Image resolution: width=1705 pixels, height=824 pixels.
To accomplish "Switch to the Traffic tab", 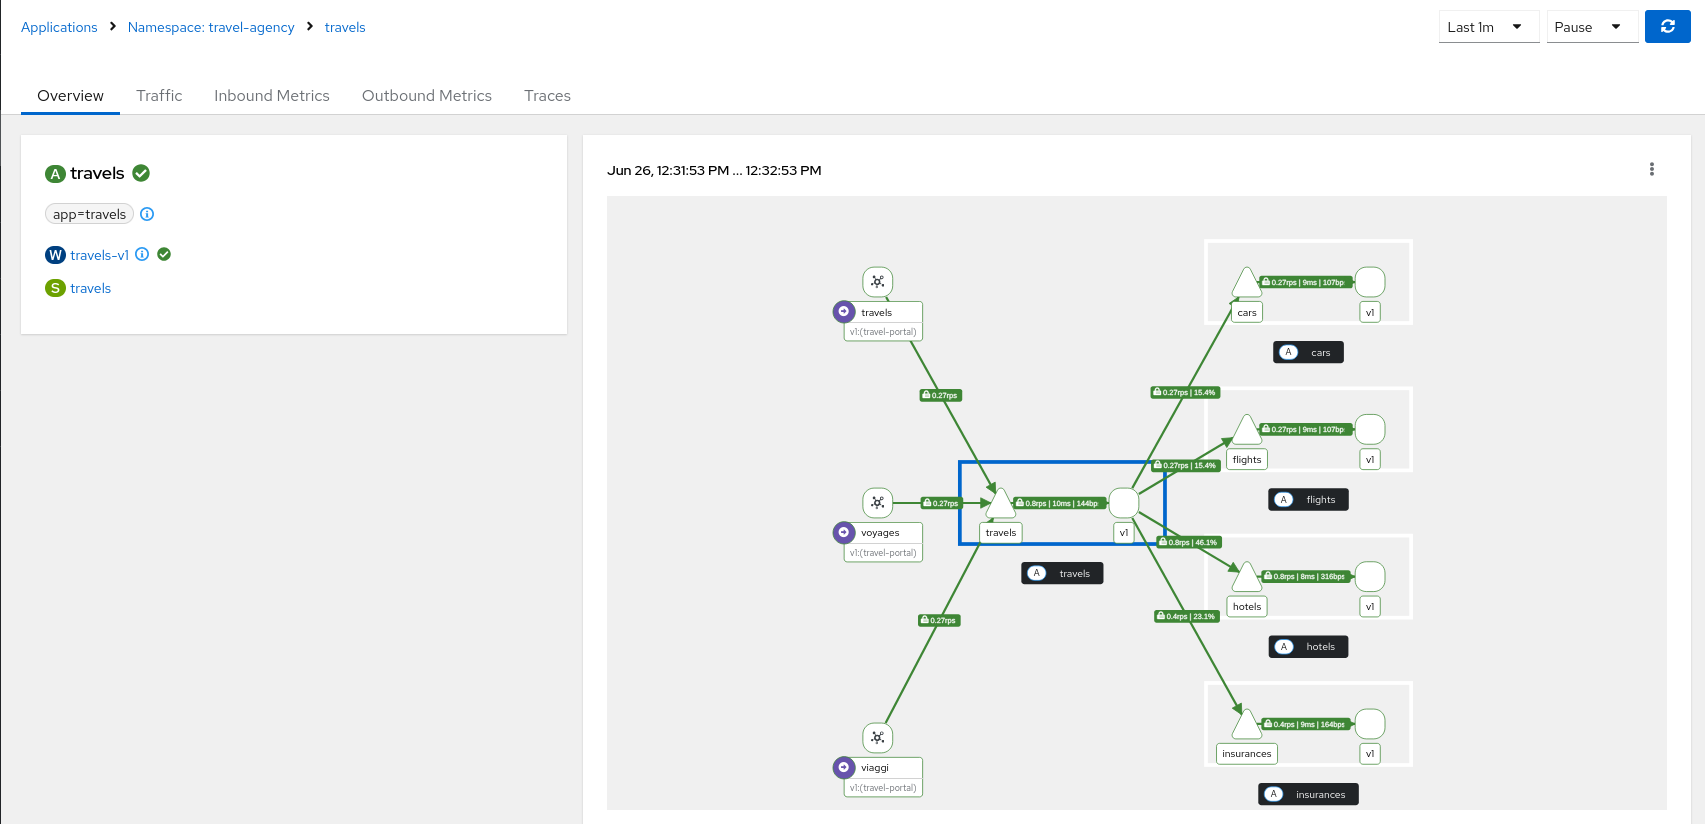I will pyautogui.click(x=159, y=96).
